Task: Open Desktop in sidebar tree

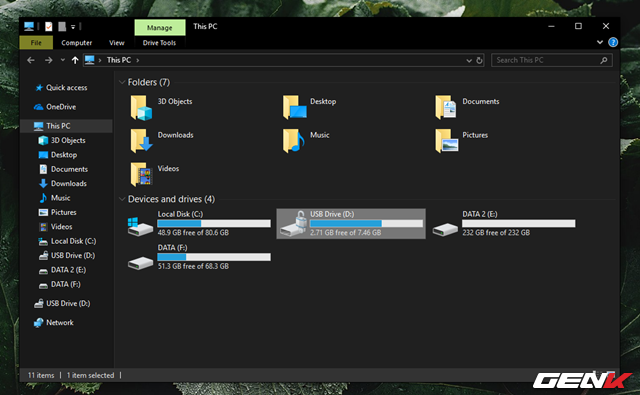Action: [58, 155]
